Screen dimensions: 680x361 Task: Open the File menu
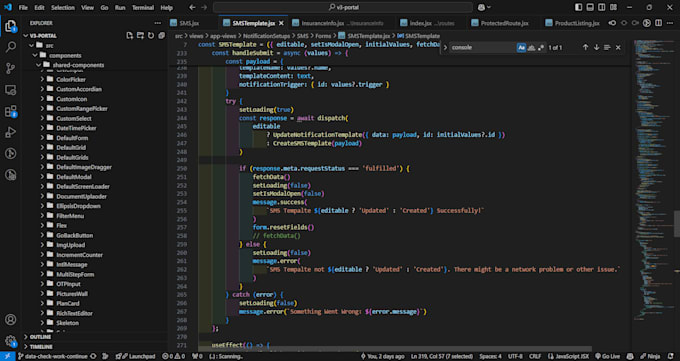point(23,7)
